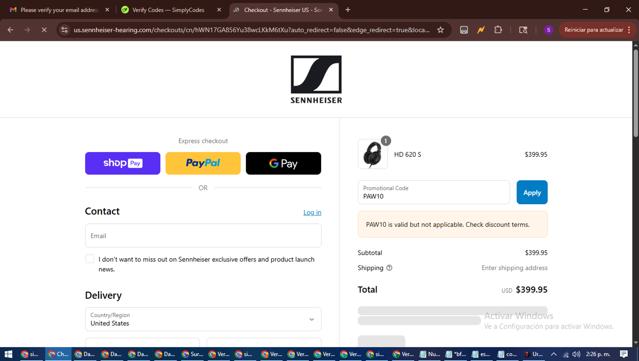639x361 pixels.
Task: Pay with Shop Pay button
Action: click(123, 163)
